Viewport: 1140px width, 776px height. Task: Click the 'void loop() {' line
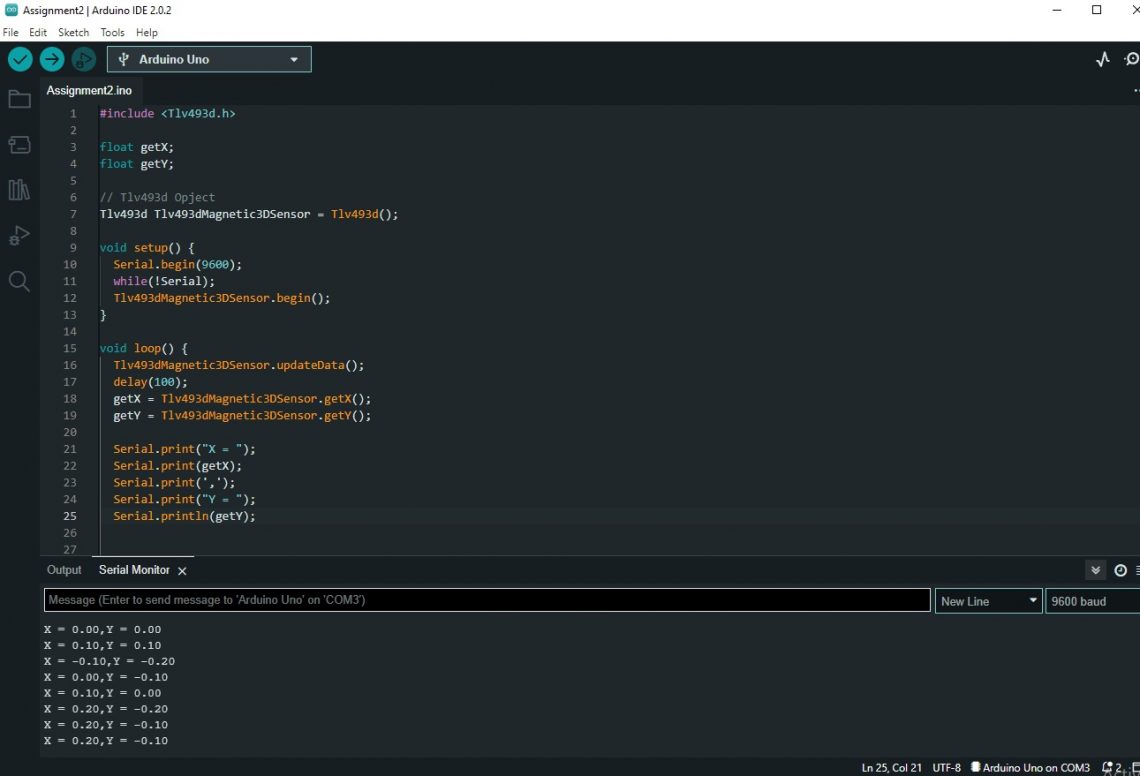[143, 348]
